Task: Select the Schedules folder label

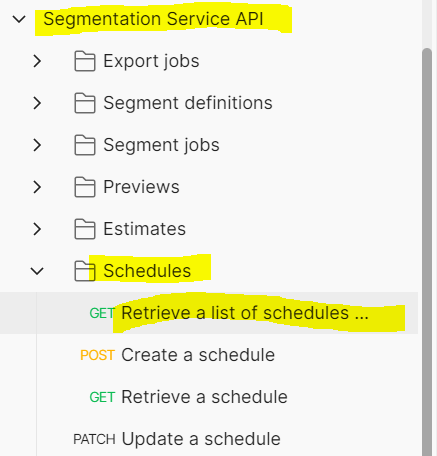Action: (147, 271)
